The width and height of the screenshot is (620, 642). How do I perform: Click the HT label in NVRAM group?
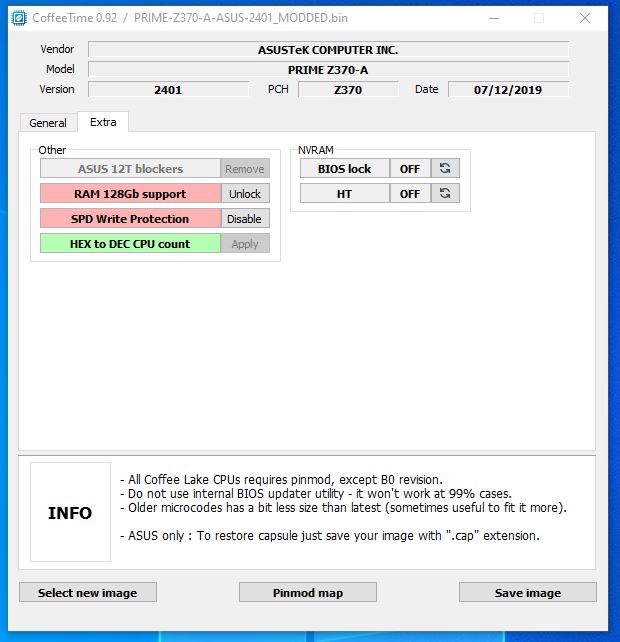[x=344, y=193]
